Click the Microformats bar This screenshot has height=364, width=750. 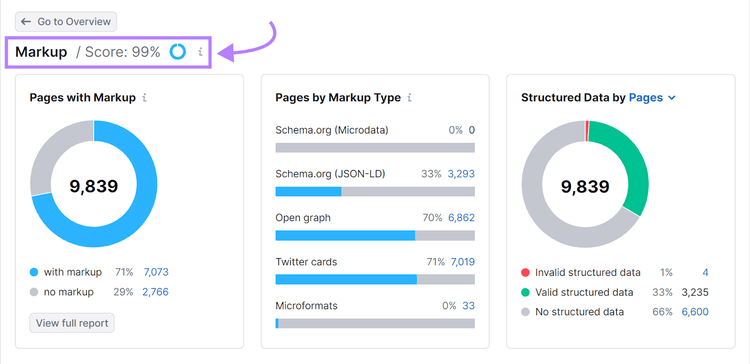pos(375,323)
